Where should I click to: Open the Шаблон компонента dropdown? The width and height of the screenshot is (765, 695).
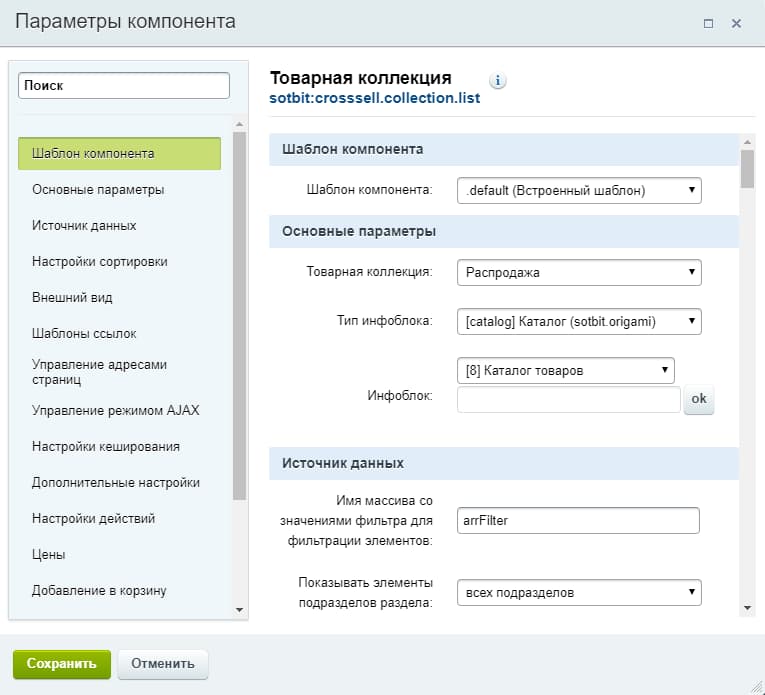tap(579, 190)
